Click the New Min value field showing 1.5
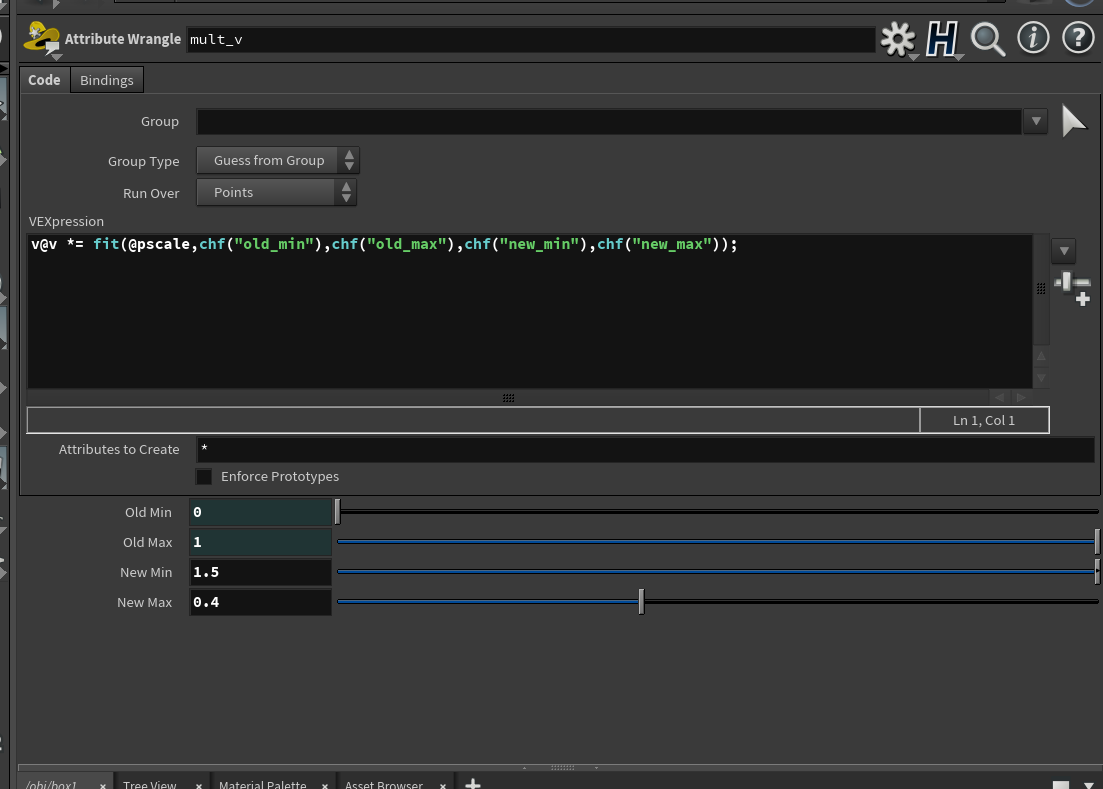The width and height of the screenshot is (1103, 789). coord(260,572)
